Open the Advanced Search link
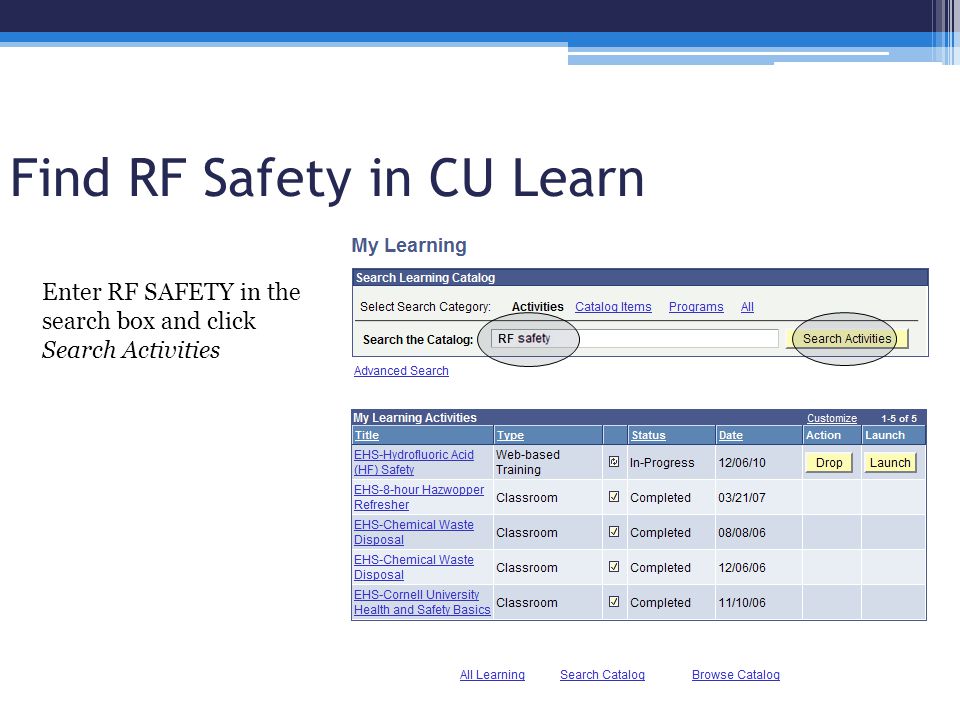This screenshot has height=720, width=960. [401, 370]
